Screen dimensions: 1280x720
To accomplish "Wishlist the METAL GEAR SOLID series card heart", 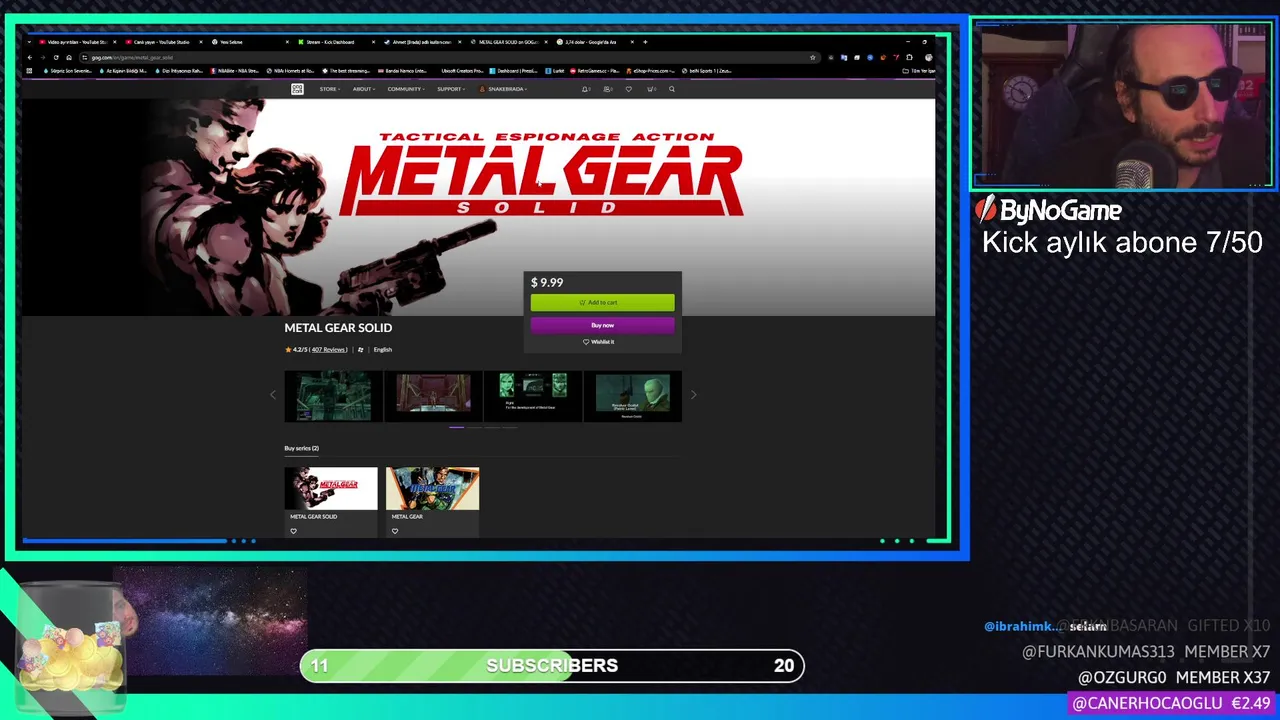I will [x=293, y=531].
